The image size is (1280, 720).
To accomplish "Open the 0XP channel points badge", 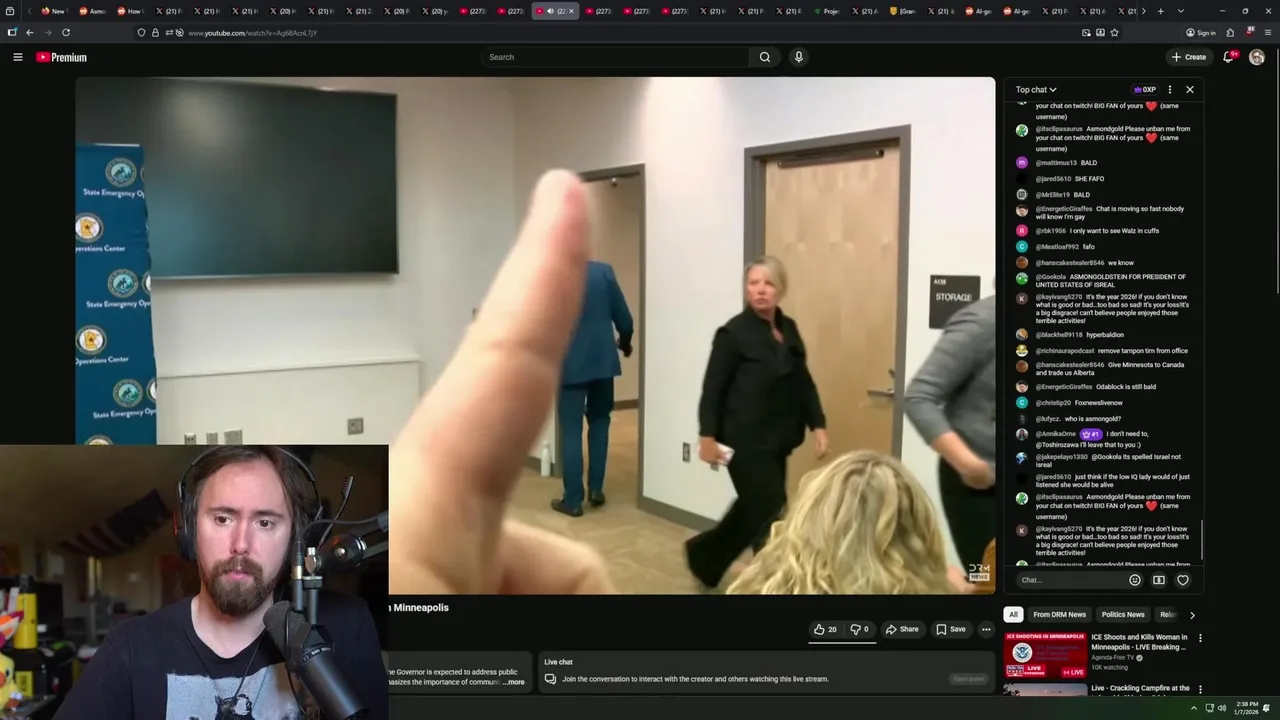I will [1145, 90].
